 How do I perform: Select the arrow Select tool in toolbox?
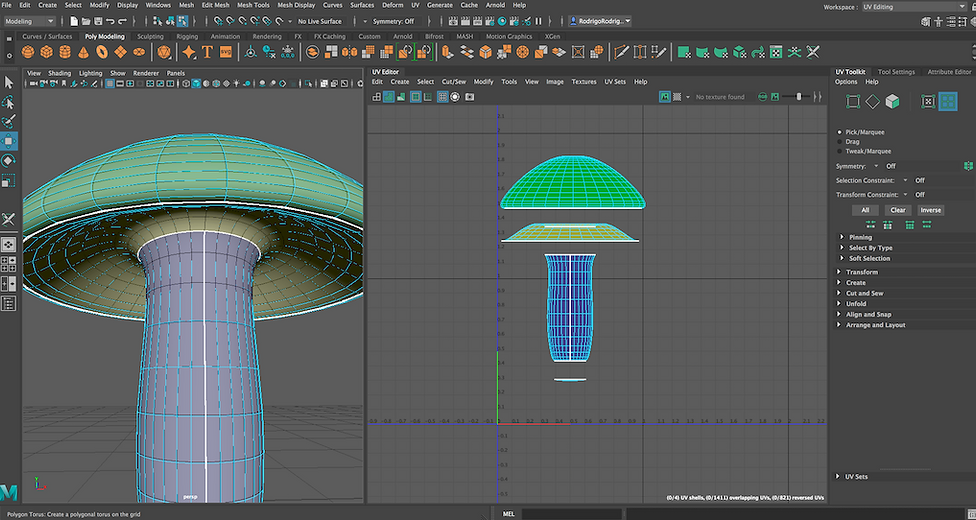click(9, 82)
